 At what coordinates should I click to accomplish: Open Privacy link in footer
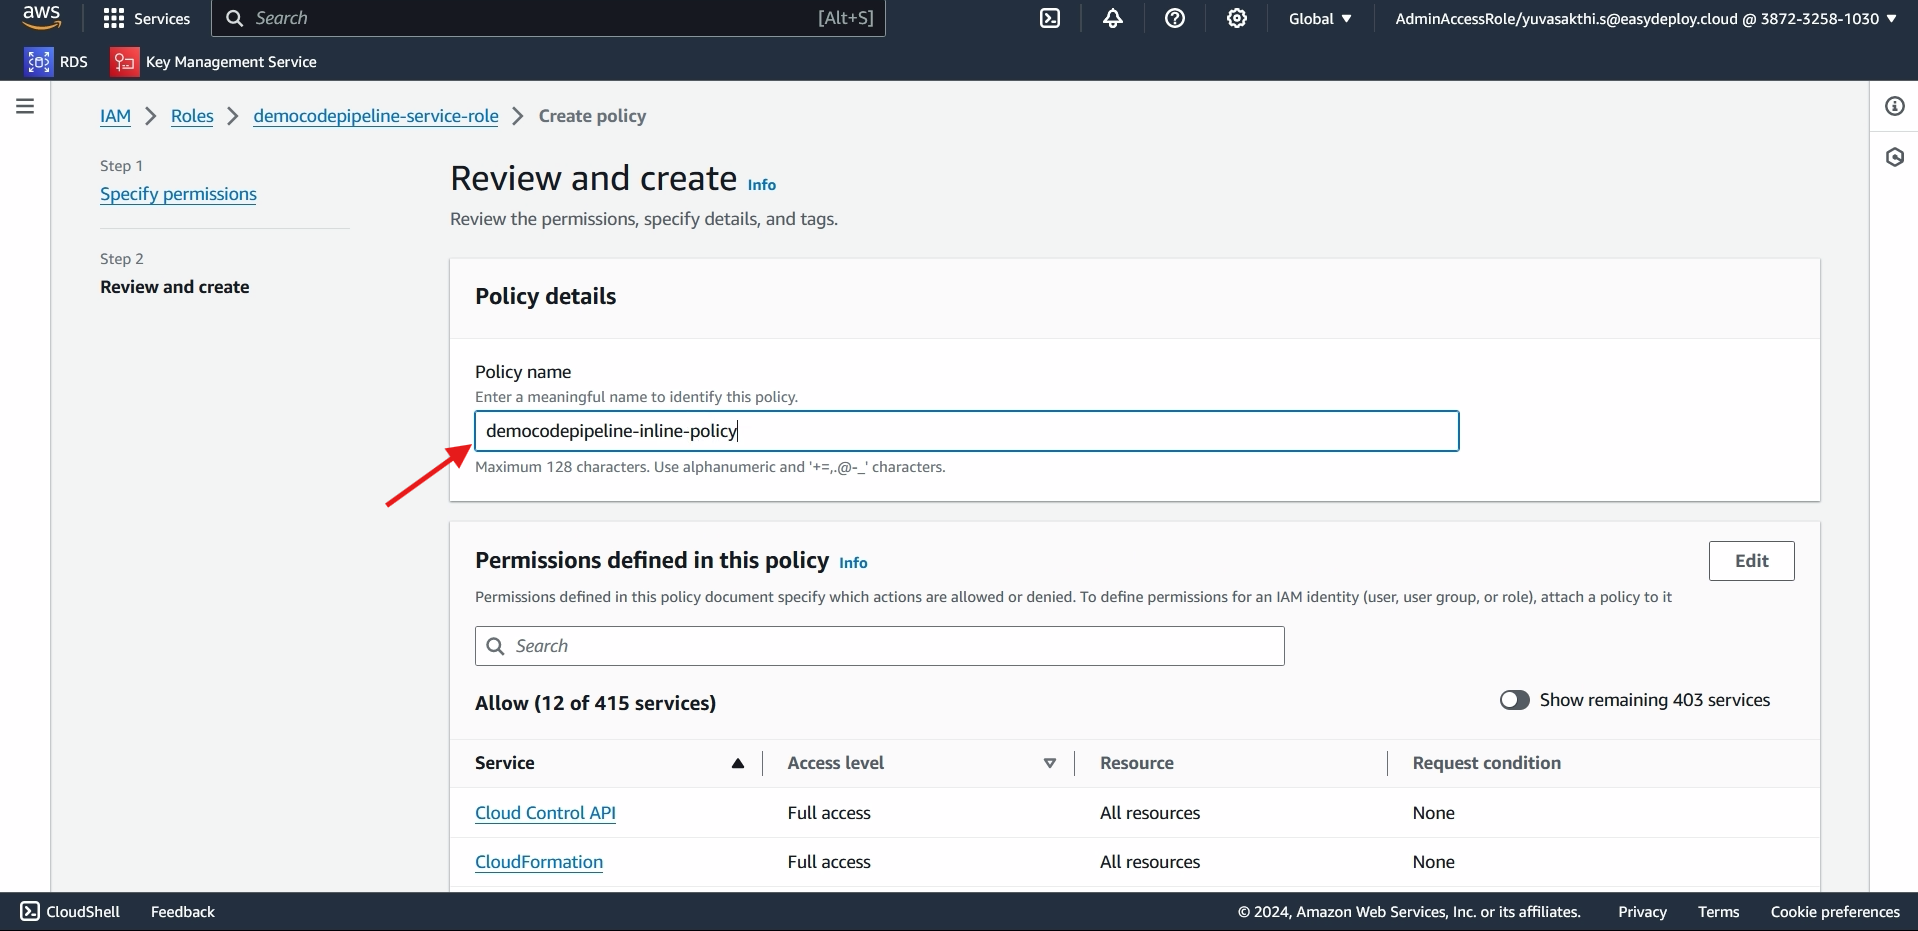(x=1642, y=911)
